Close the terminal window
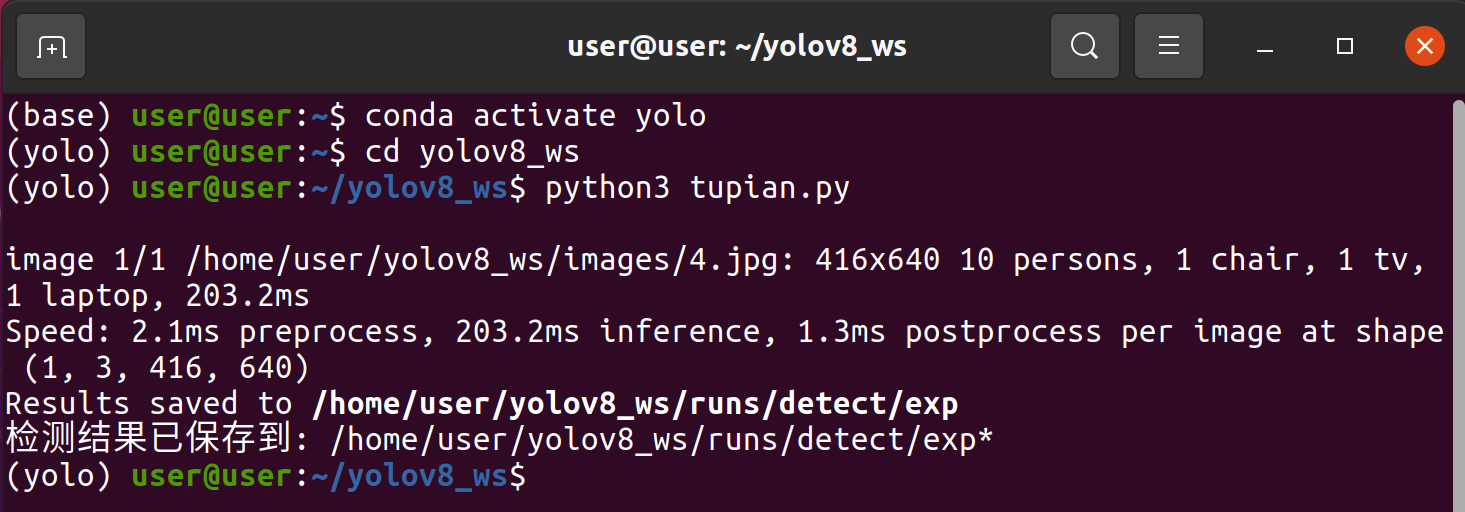This screenshot has height=512, width=1465. click(x=1424, y=47)
